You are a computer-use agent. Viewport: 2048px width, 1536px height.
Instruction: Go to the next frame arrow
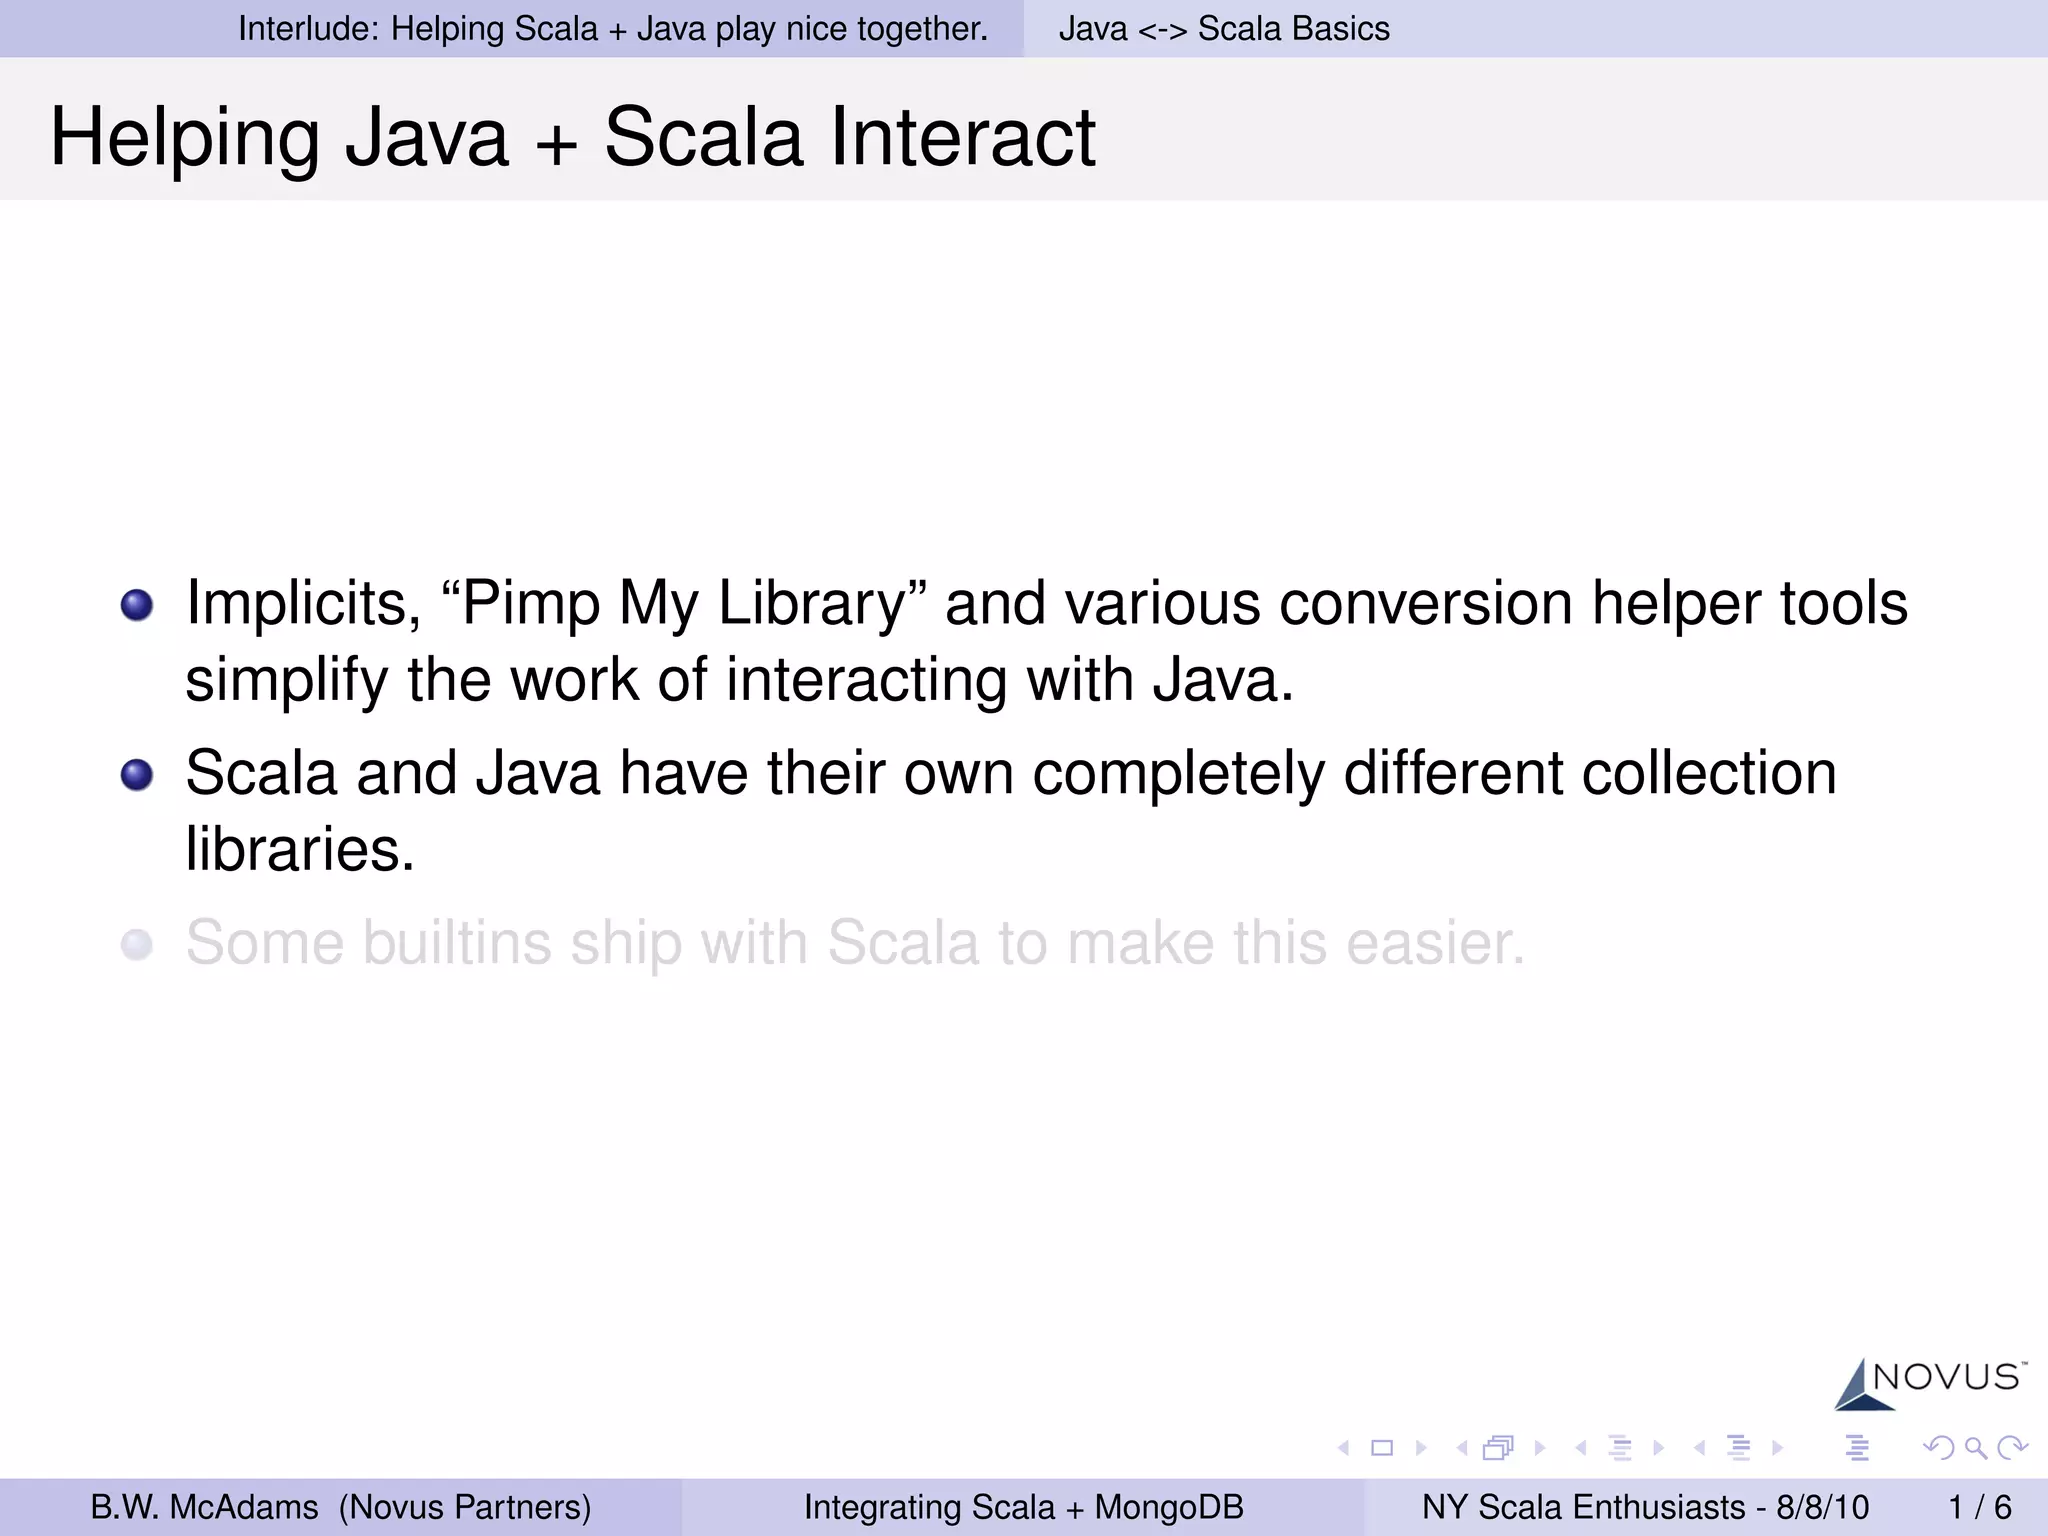click(1540, 1448)
